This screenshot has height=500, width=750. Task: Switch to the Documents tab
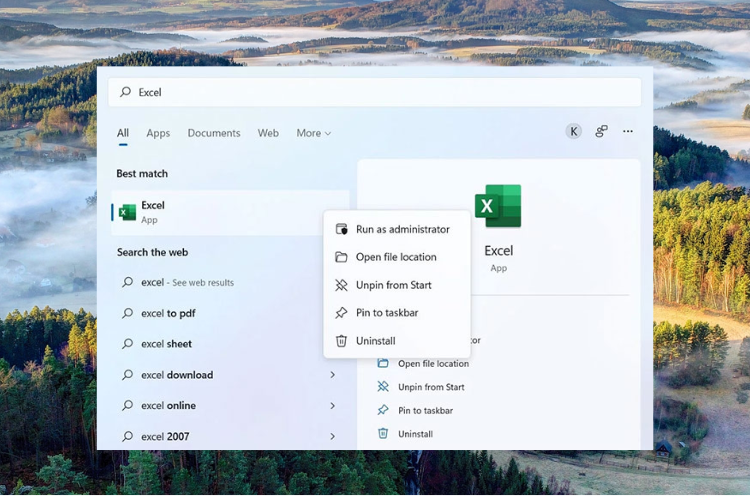[x=214, y=133]
